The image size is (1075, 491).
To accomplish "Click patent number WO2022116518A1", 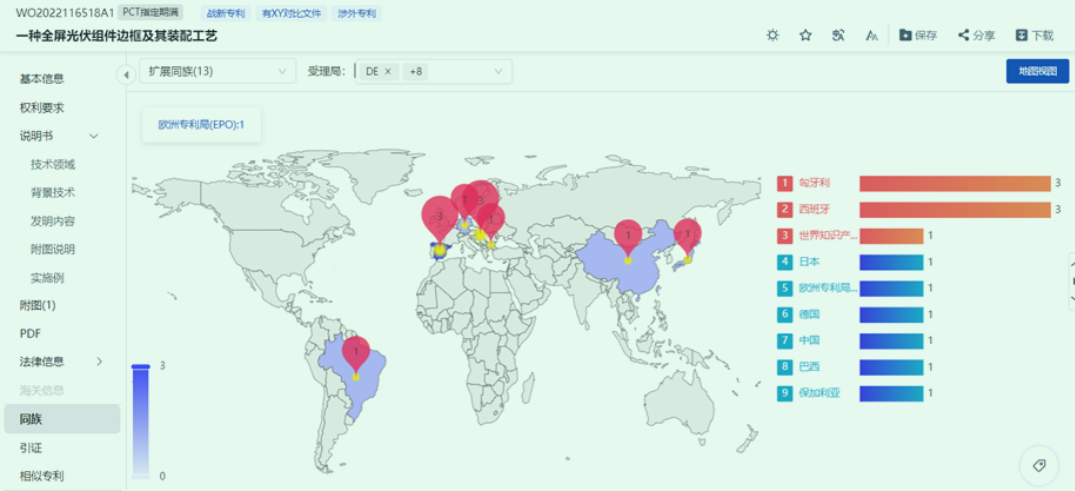I will coord(64,12).
